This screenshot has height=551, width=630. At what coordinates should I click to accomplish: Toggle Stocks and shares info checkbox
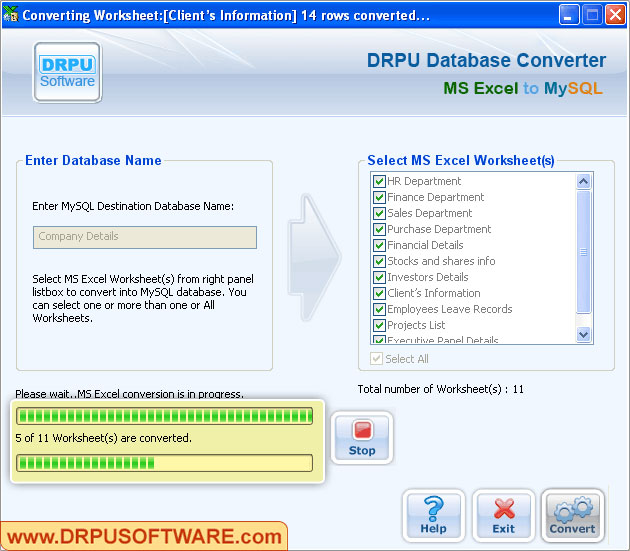[x=379, y=261]
